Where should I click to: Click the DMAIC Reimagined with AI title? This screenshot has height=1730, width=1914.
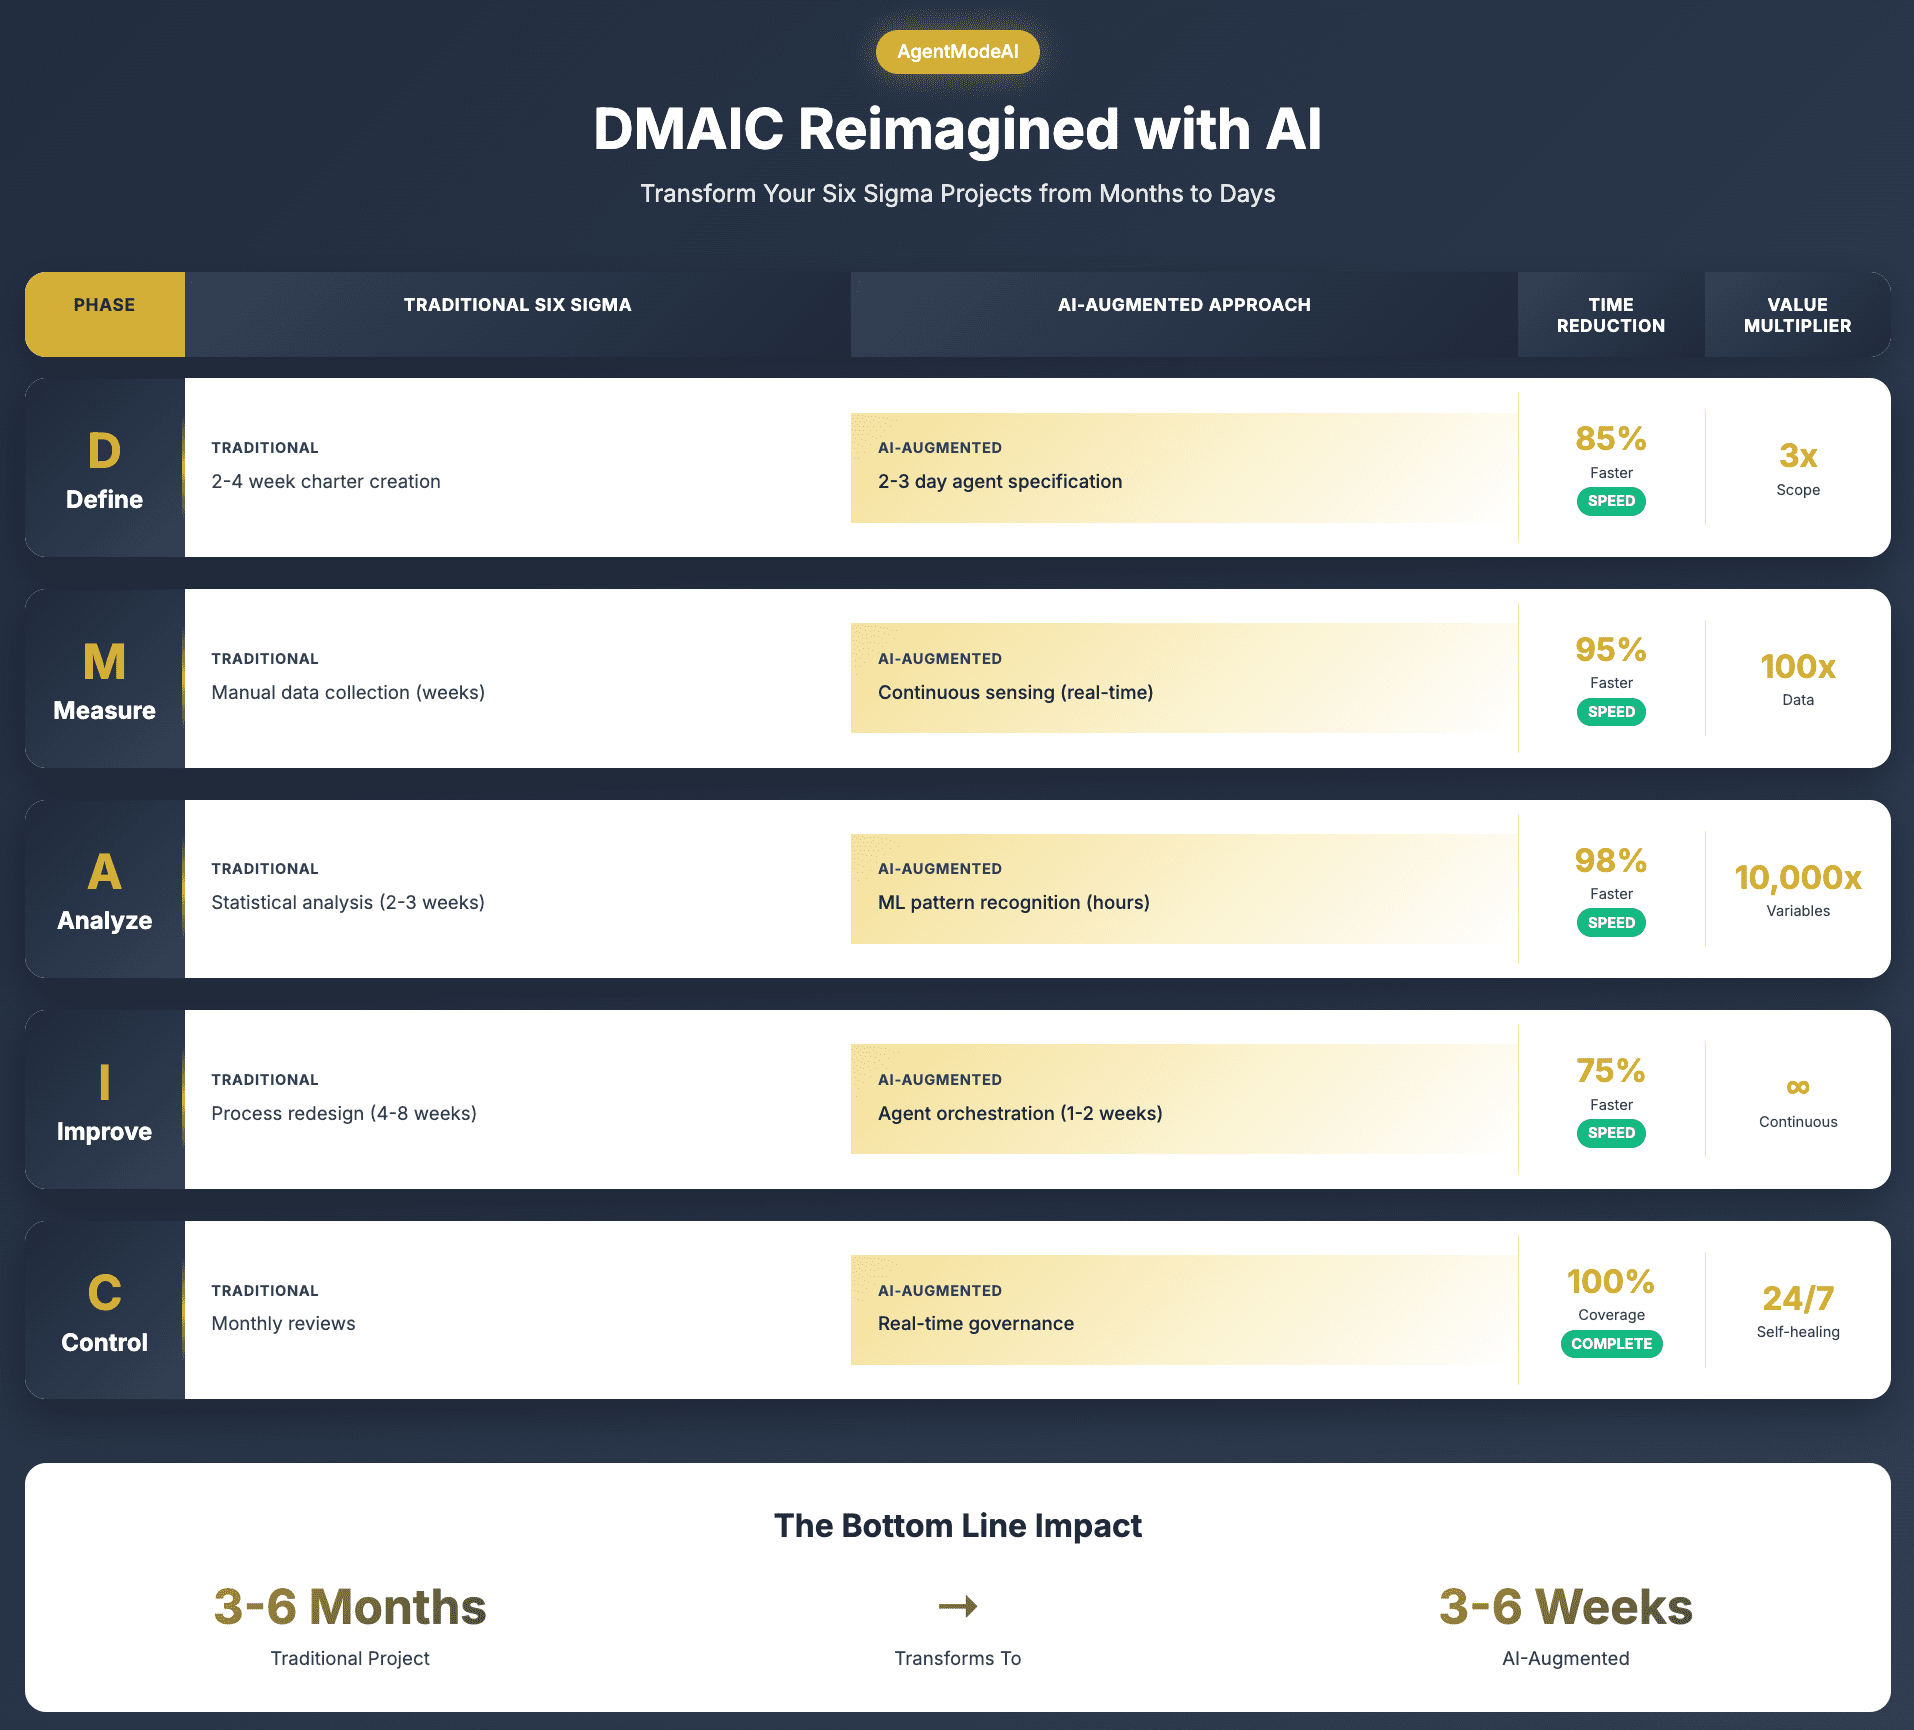click(957, 130)
